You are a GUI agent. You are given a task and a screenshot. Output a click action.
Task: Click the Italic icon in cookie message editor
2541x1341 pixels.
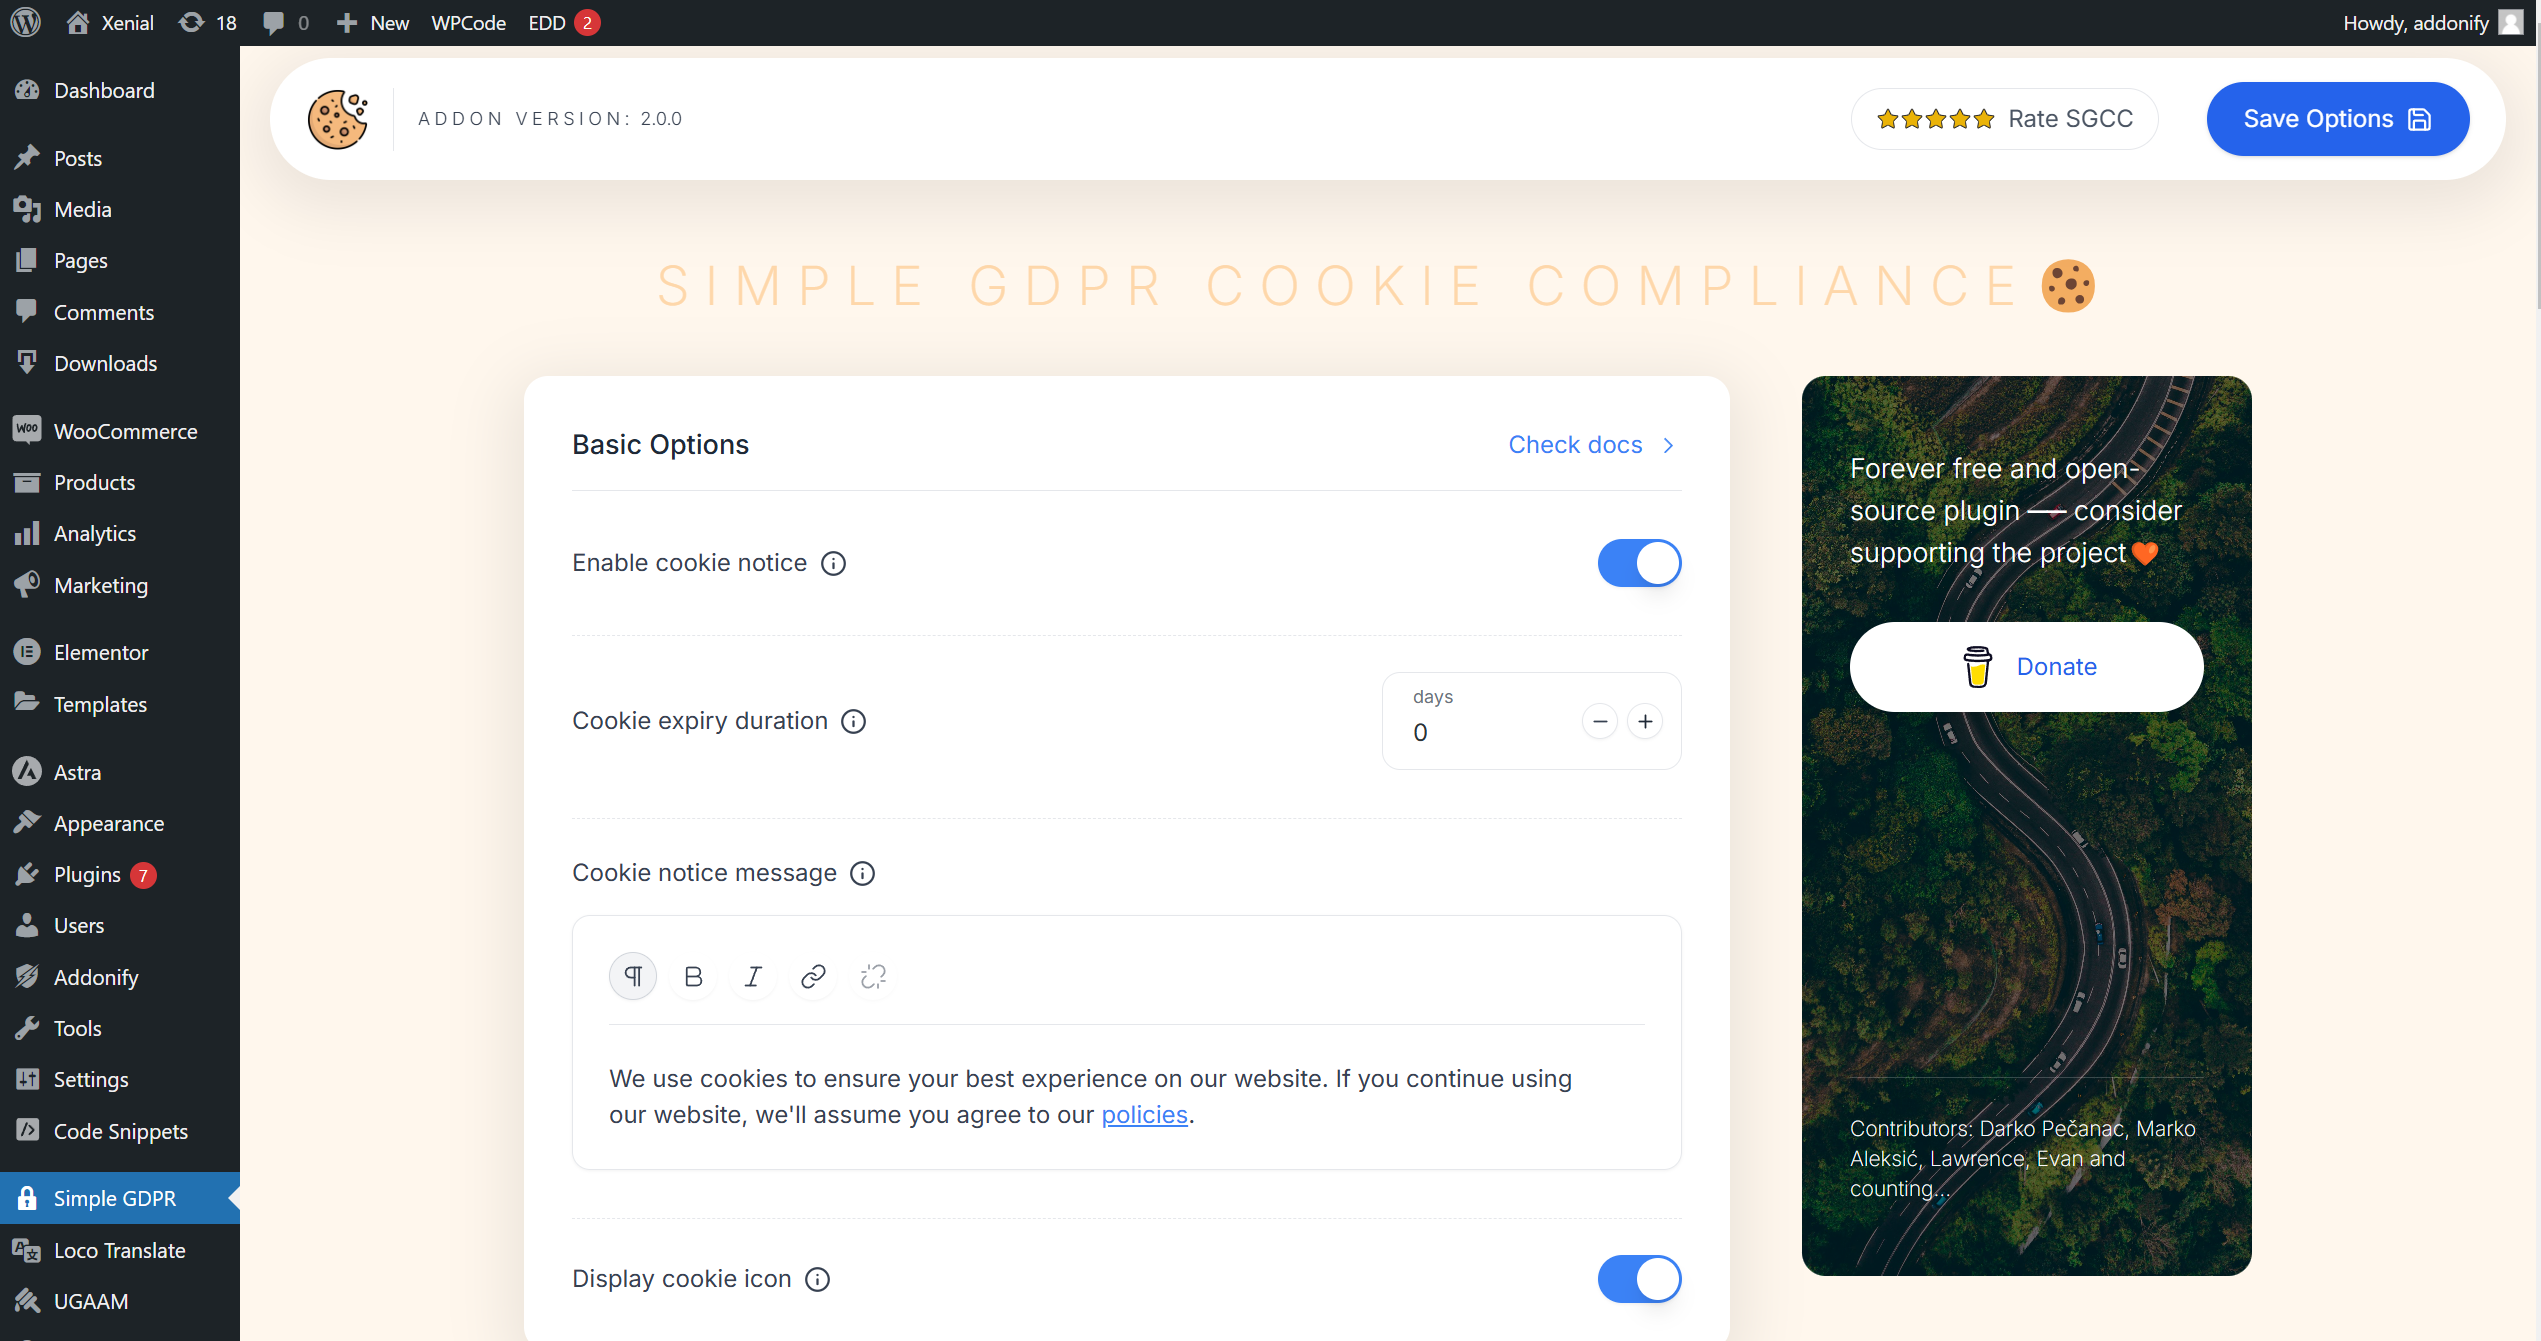click(753, 976)
